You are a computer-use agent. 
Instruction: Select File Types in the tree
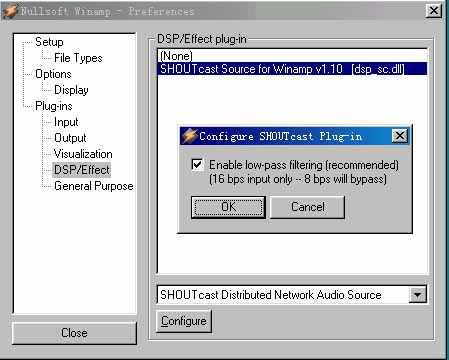pos(78,58)
